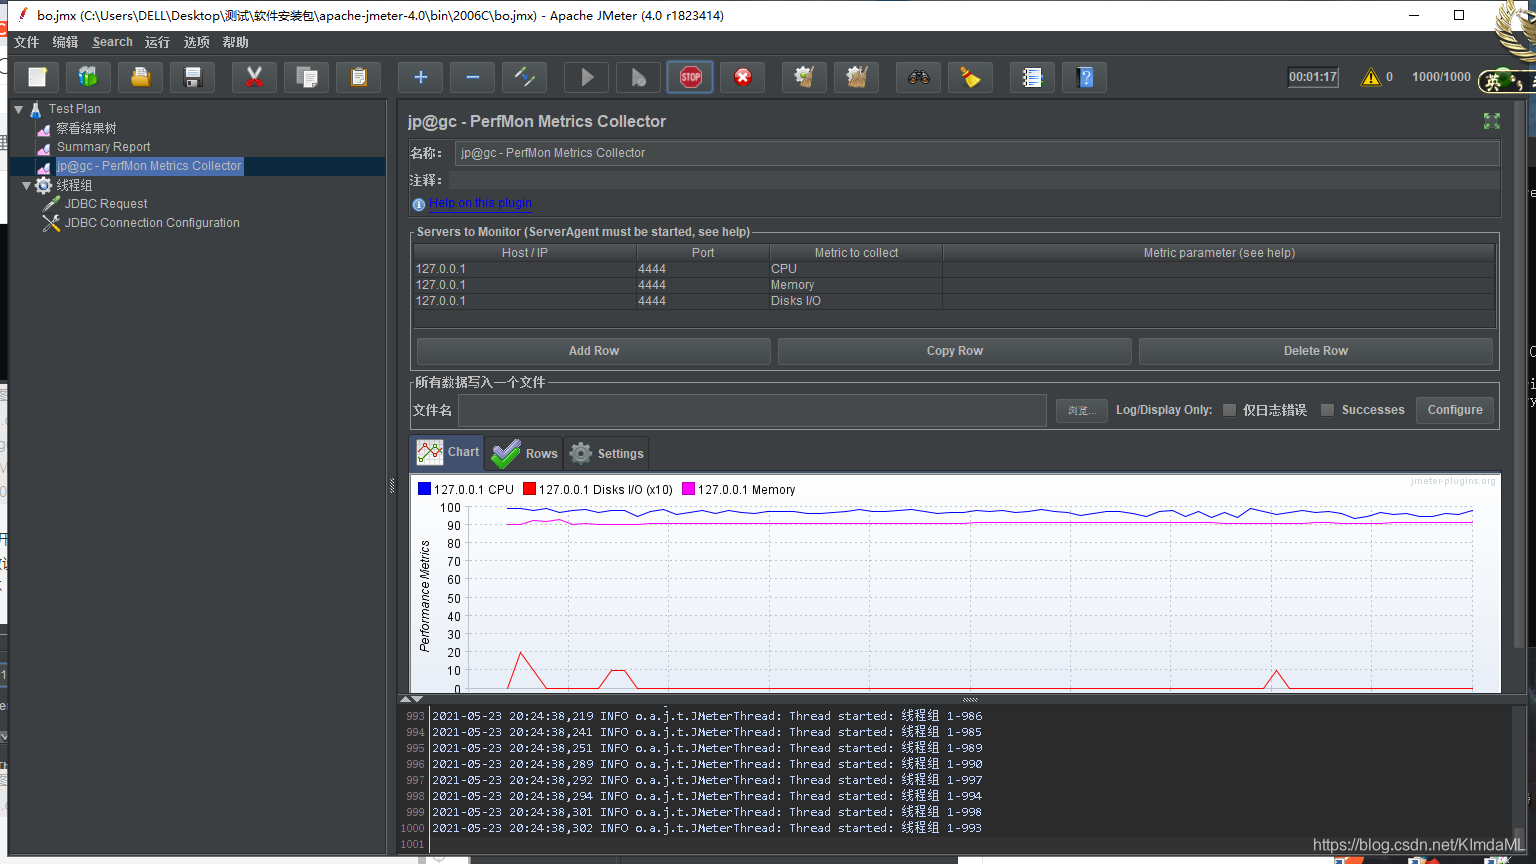Select 察看结果树 in the tree

point(86,128)
